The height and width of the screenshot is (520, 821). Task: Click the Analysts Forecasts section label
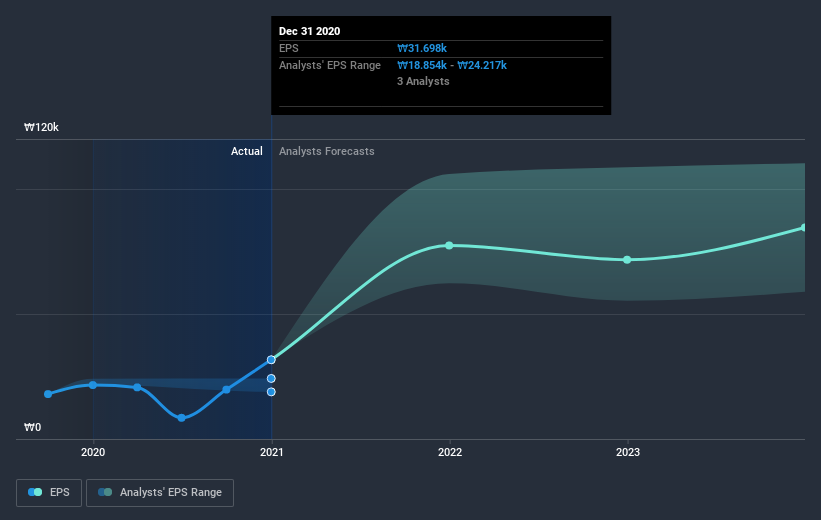tap(327, 151)
